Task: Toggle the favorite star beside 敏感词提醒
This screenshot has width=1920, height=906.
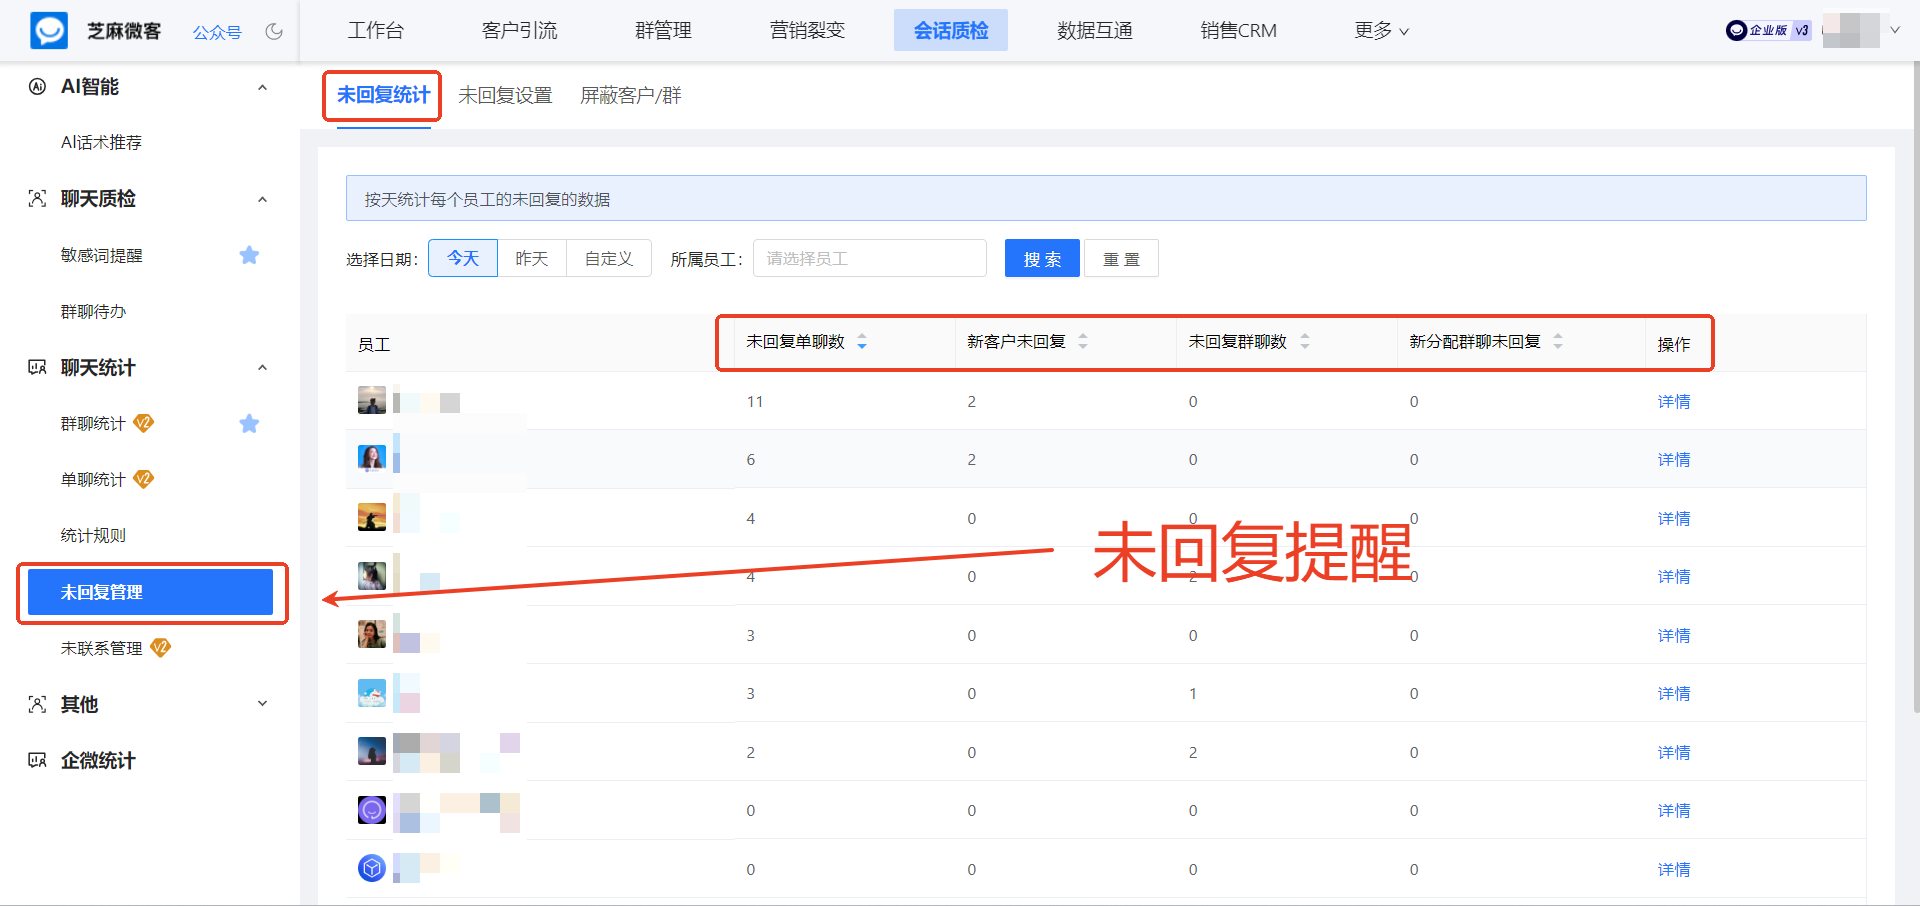Action: point(249,255)
